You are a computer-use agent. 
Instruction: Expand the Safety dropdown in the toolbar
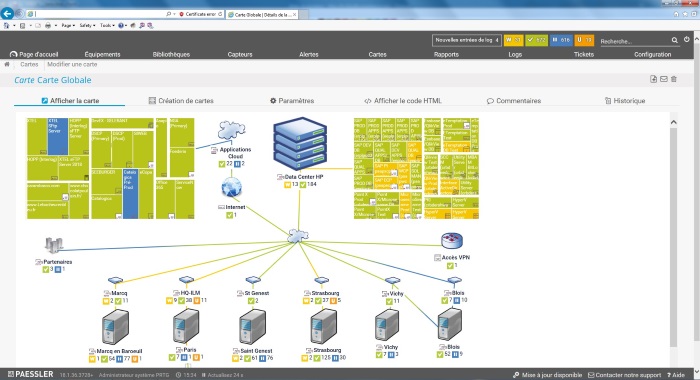coord(87,25)
